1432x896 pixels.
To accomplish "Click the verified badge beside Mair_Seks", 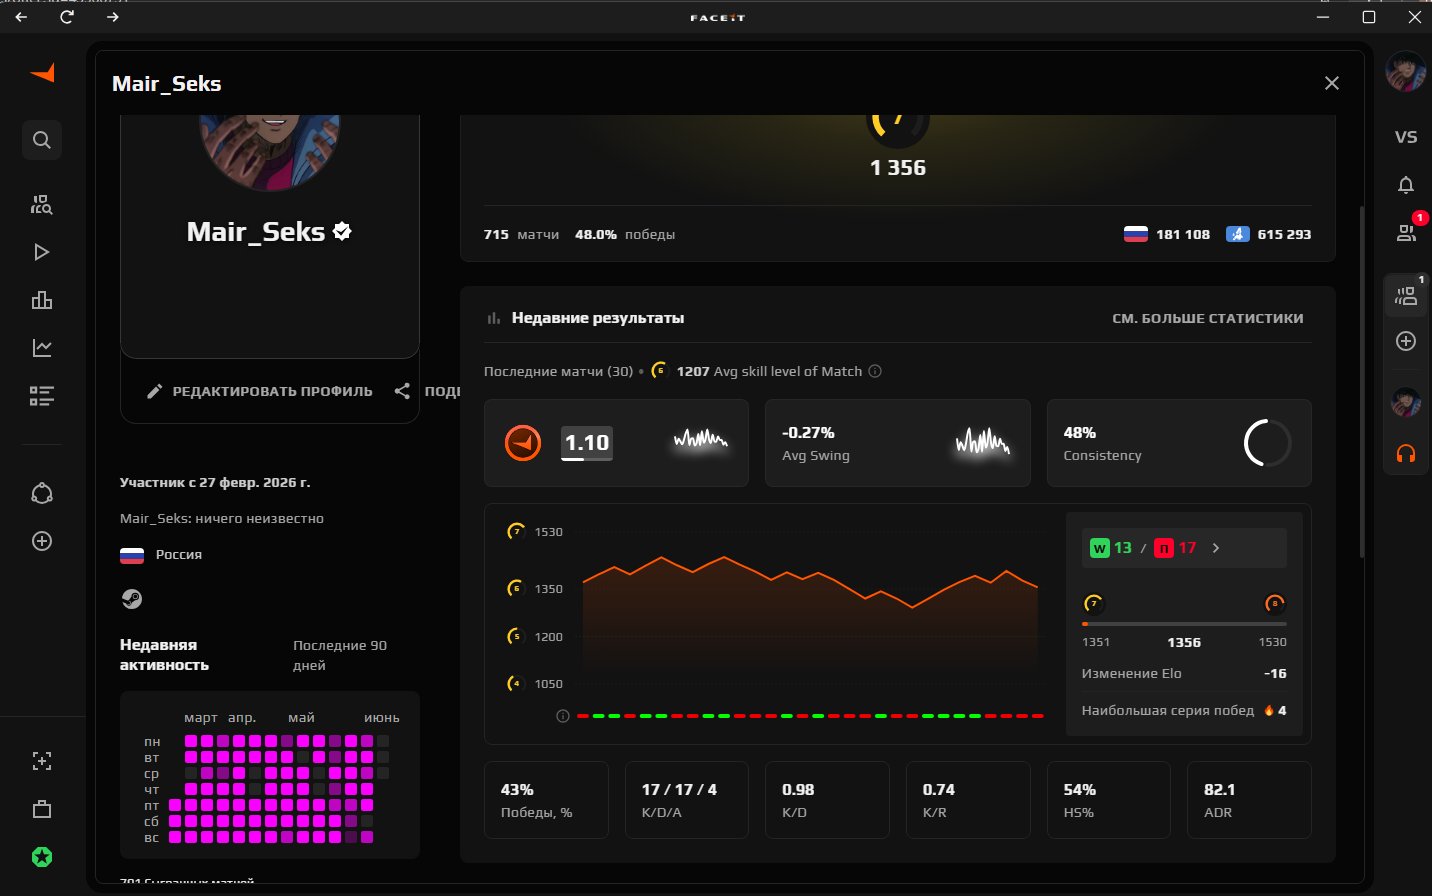I will (x=342, y=231).
